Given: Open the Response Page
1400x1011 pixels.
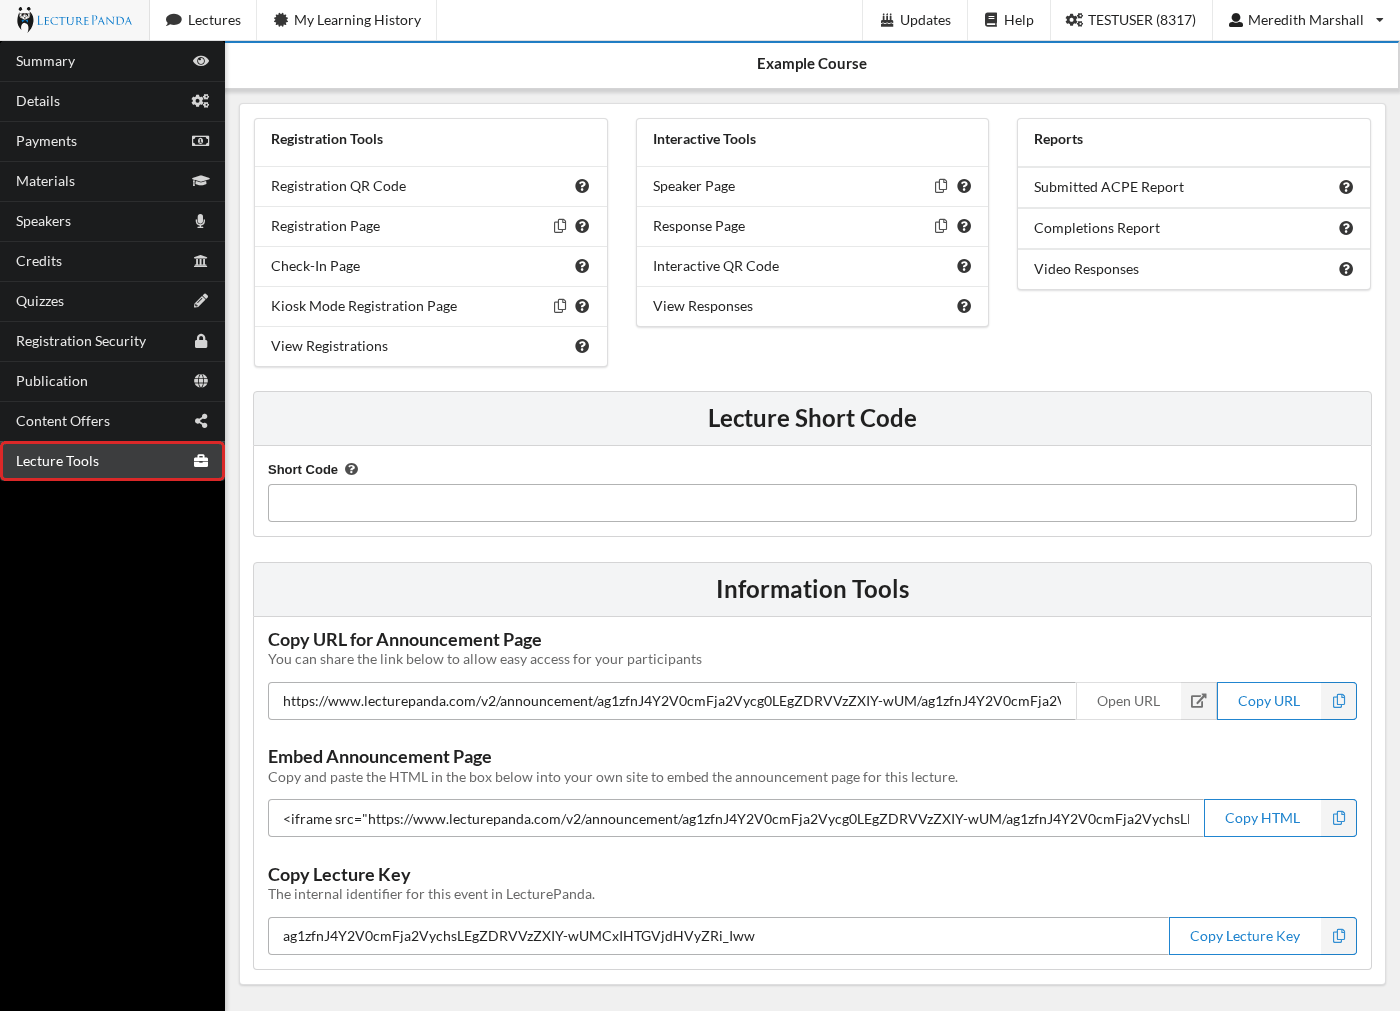Looking at the screenshot, I should pos(699,226).
